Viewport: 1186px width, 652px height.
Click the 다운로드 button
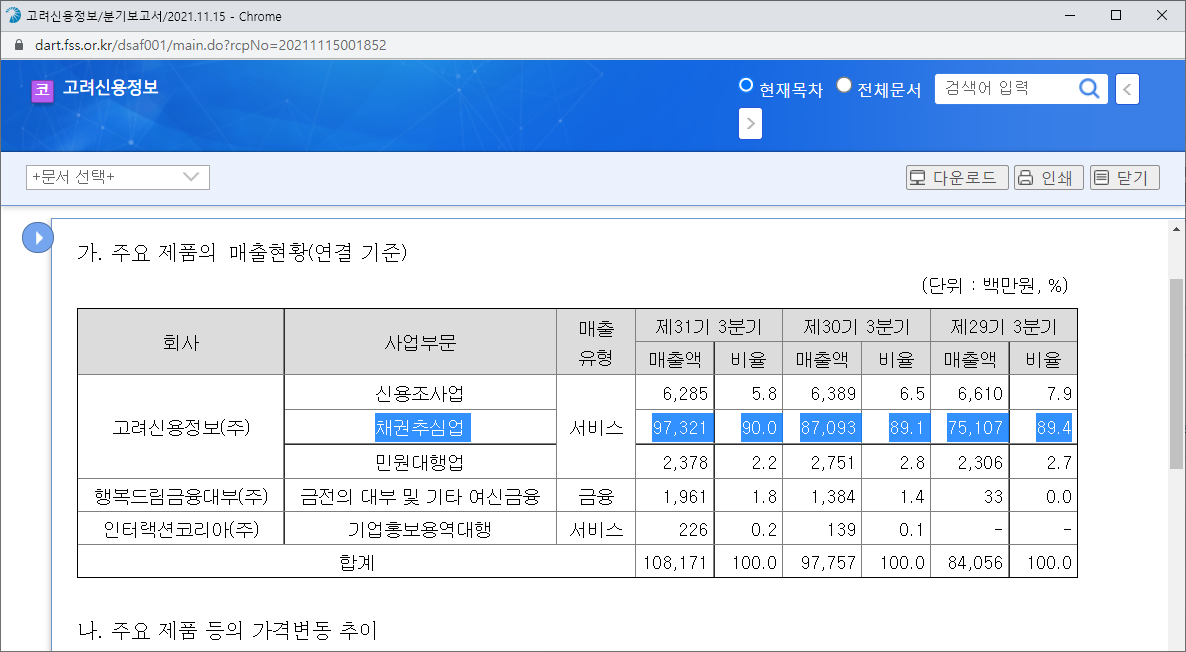[957, 178]
